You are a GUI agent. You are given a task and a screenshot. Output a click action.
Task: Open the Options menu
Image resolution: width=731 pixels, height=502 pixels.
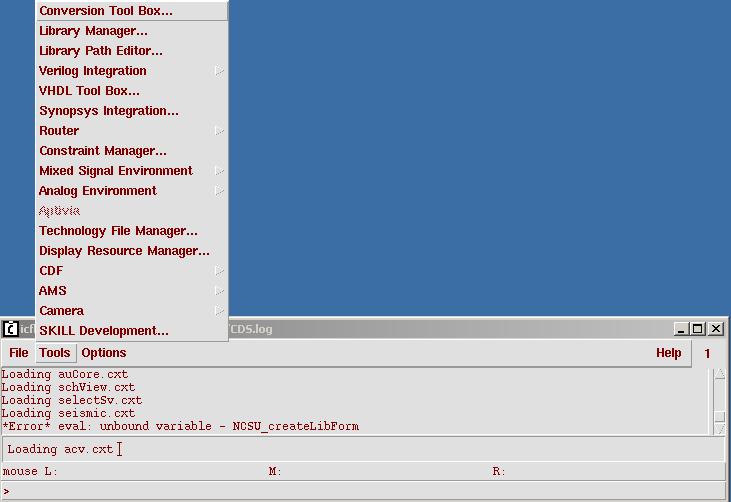click(x=104, y=353)
